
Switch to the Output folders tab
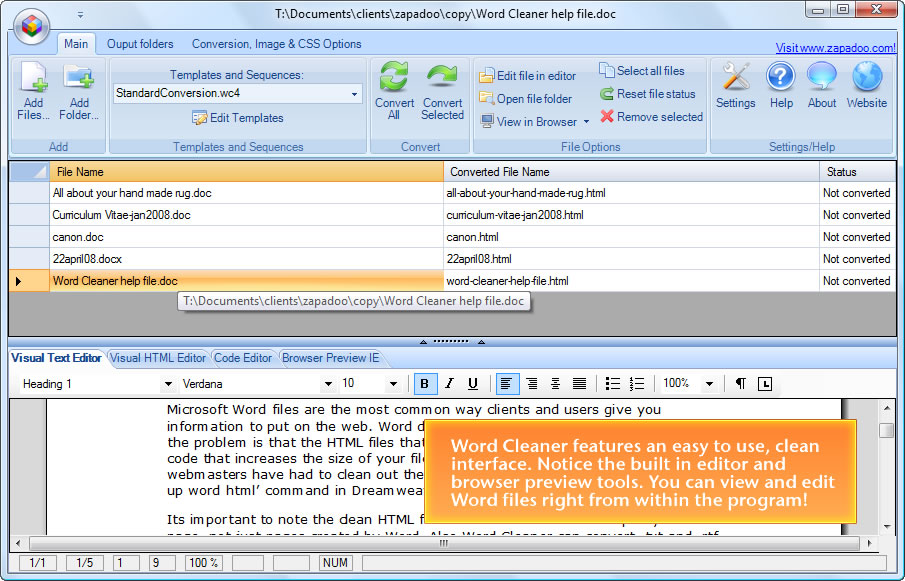[x=140, y=44]
